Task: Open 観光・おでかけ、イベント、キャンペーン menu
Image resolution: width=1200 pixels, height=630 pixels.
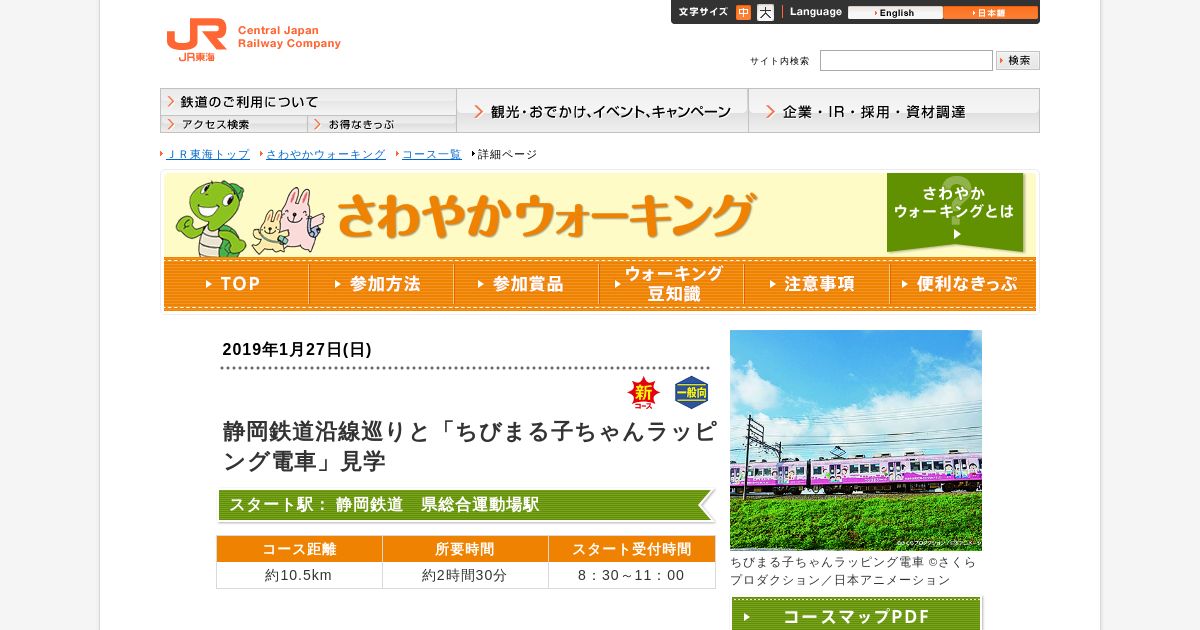Action: (x=602, y=111)
